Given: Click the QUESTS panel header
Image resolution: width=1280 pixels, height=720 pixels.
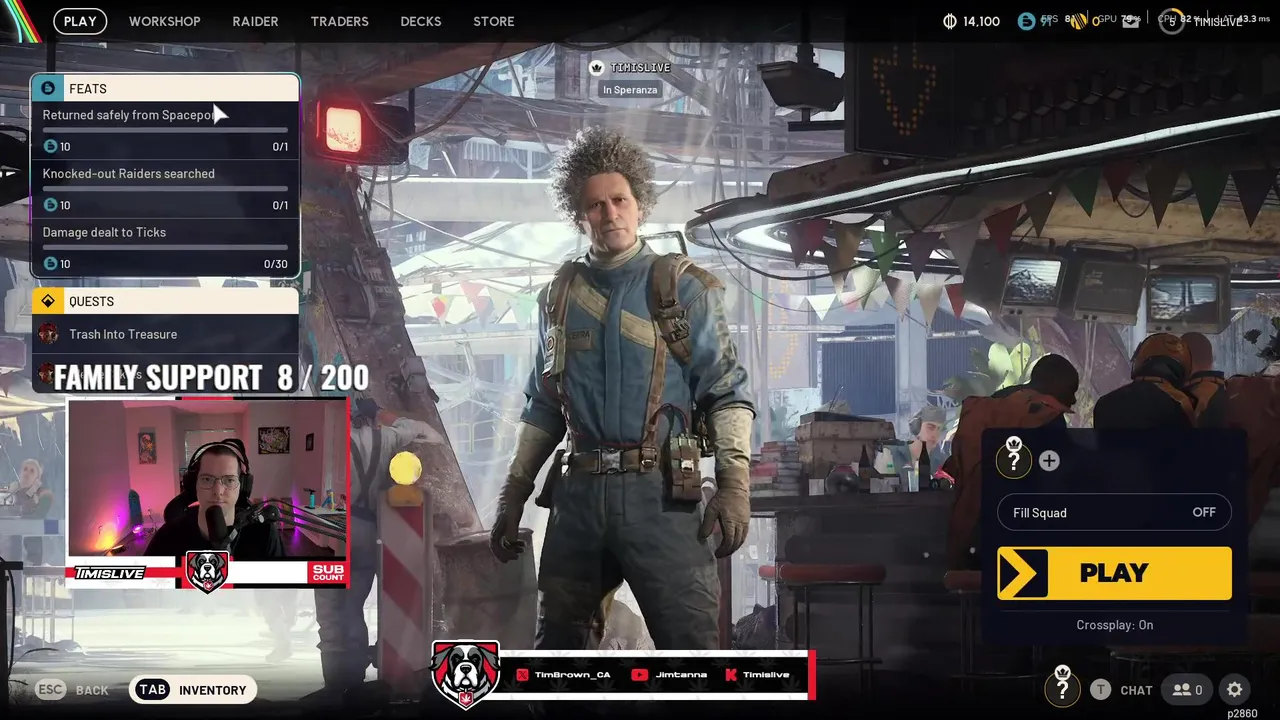Looking at the screenshot, I should (165, 301).
